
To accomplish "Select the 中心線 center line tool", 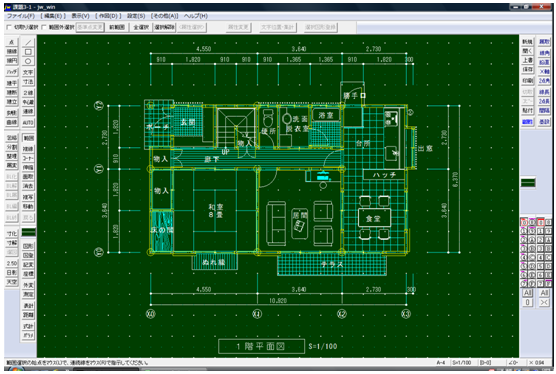I will coord(28,102).
